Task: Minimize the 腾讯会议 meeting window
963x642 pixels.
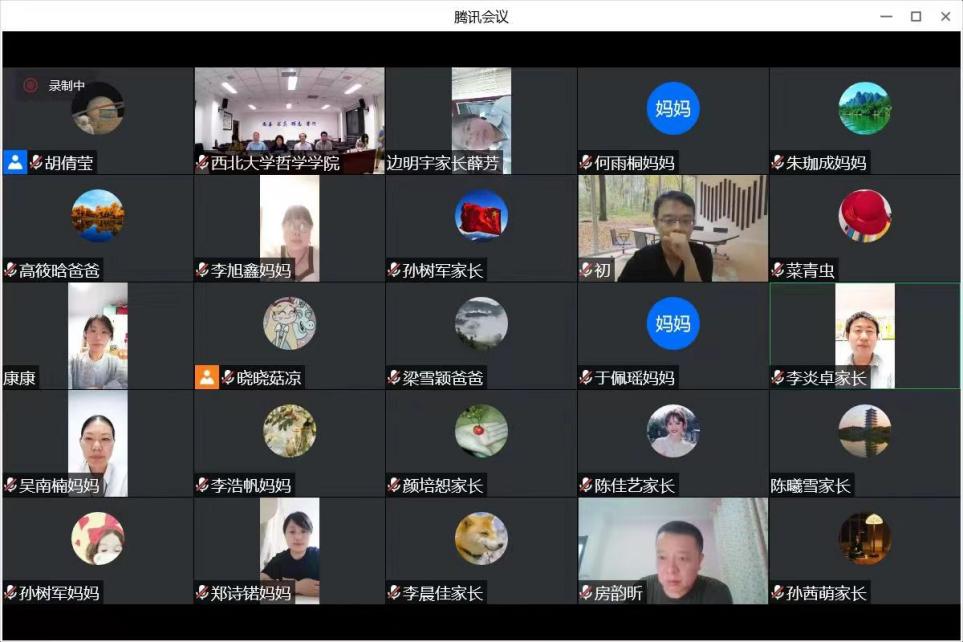Action: pyautogui.click(x=886, y=16)
